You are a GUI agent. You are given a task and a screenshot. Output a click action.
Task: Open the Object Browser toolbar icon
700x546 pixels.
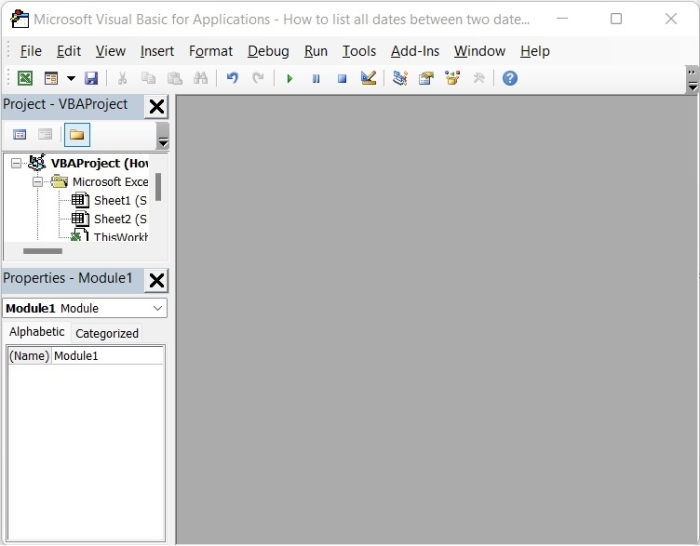coord(452,78)
